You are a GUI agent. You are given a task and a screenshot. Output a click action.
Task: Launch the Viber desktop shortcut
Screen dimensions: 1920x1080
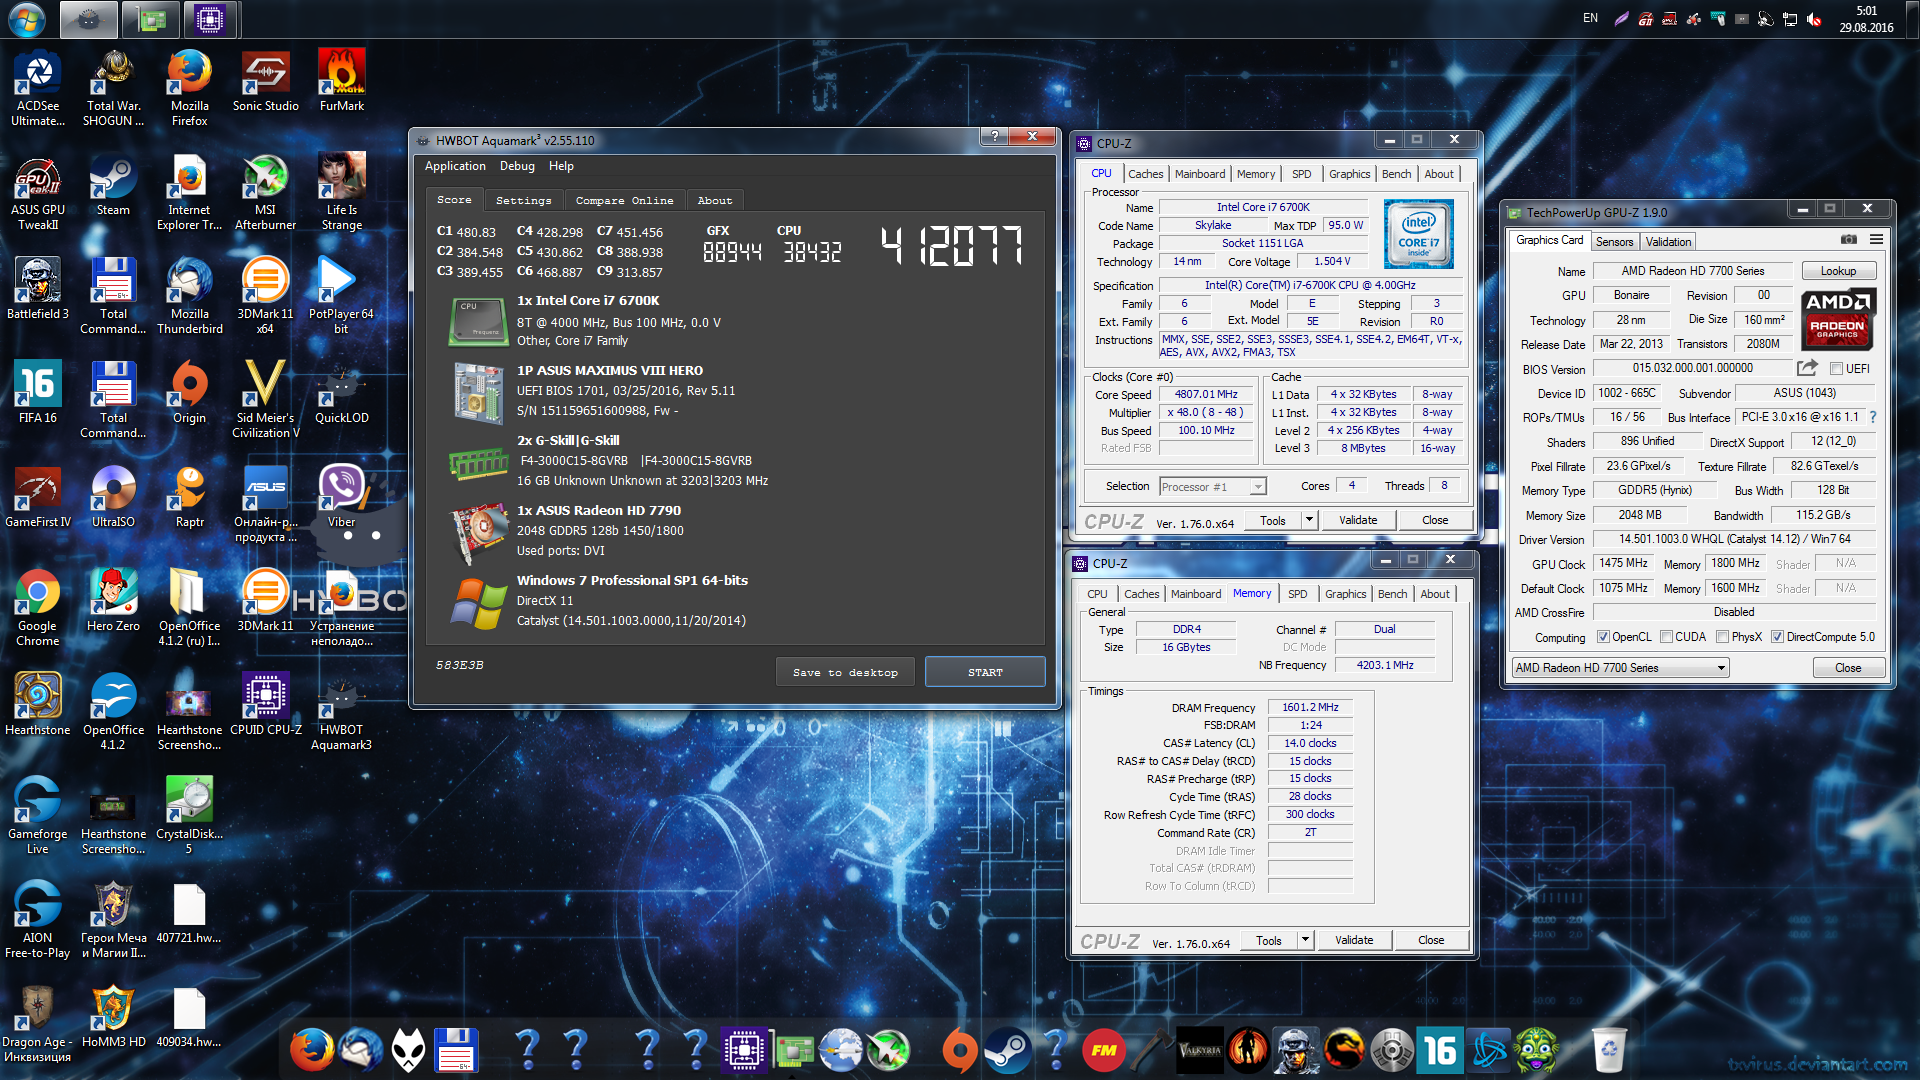[x=342, y=497]
